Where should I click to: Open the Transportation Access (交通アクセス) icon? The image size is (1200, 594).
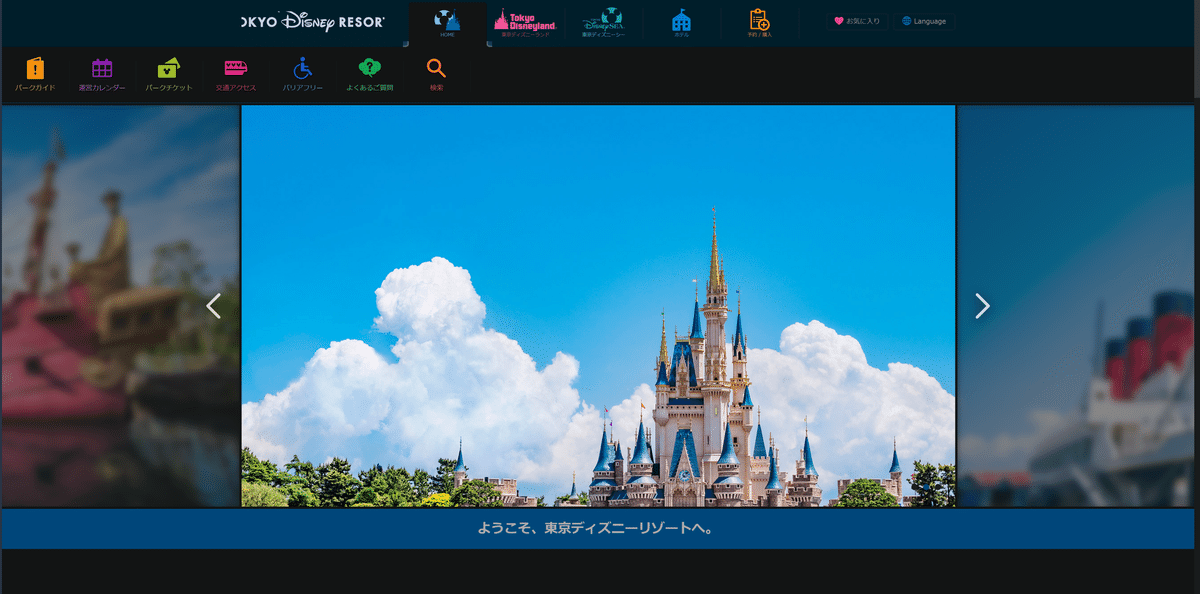point(236,75)
